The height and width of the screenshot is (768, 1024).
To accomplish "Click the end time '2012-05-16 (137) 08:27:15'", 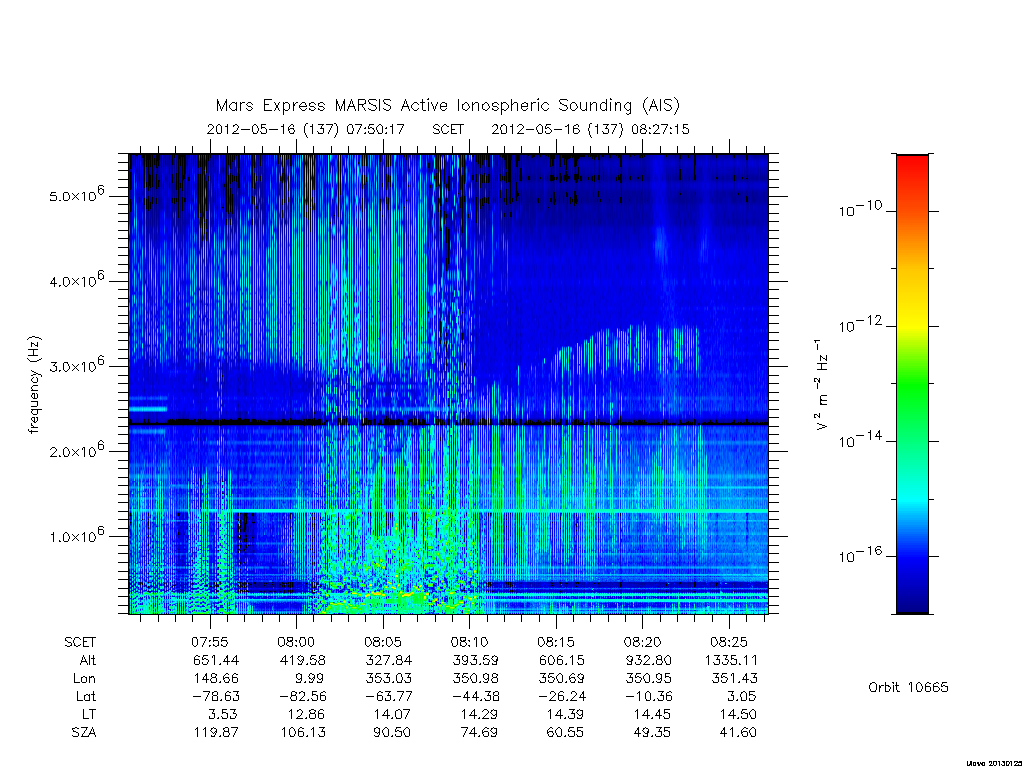I will 590,129.
